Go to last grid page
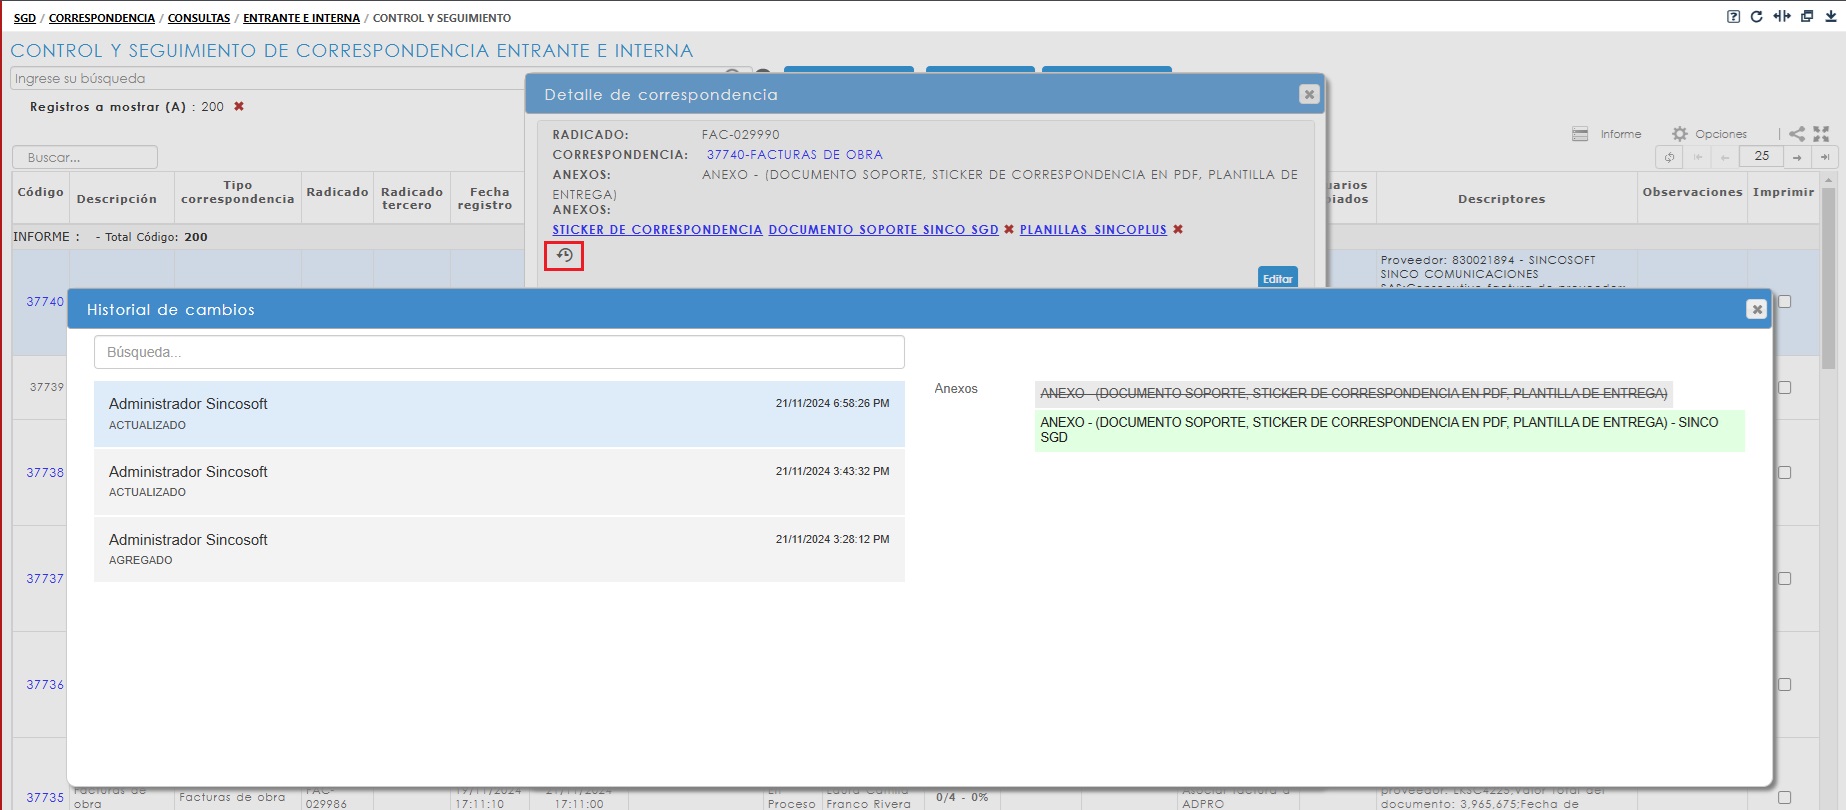This screenshot has width=1846, height=810. point(1825,157)
